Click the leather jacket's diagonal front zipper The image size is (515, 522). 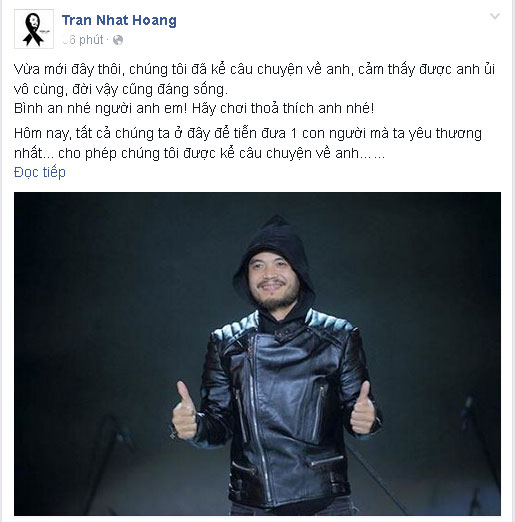tap(259, 417)
